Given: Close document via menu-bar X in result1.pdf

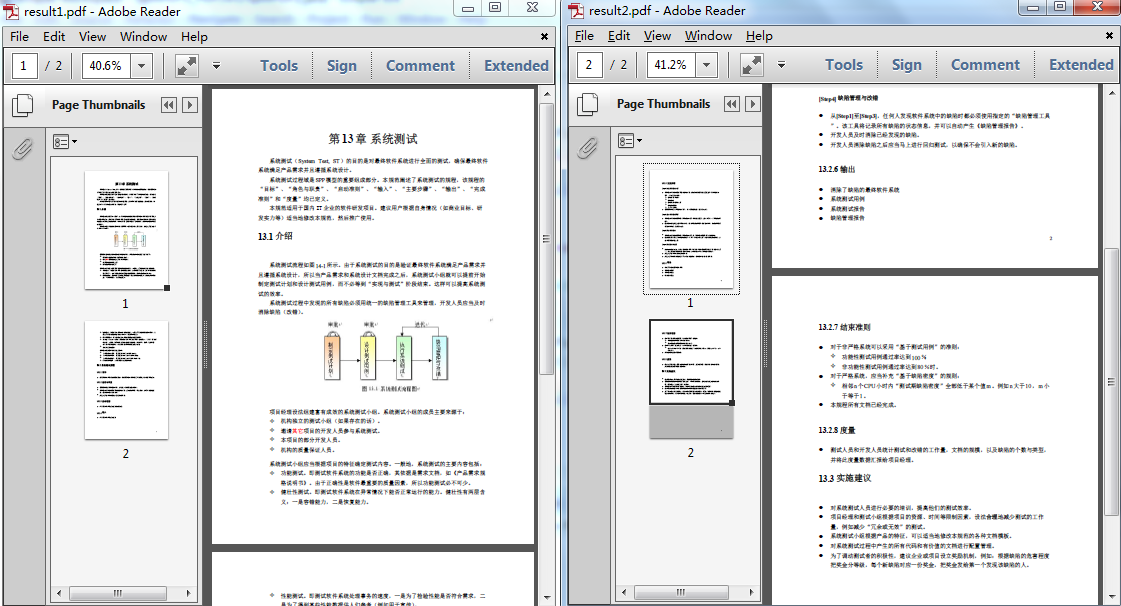Looking at the screenshot, I should coord(545,36).
